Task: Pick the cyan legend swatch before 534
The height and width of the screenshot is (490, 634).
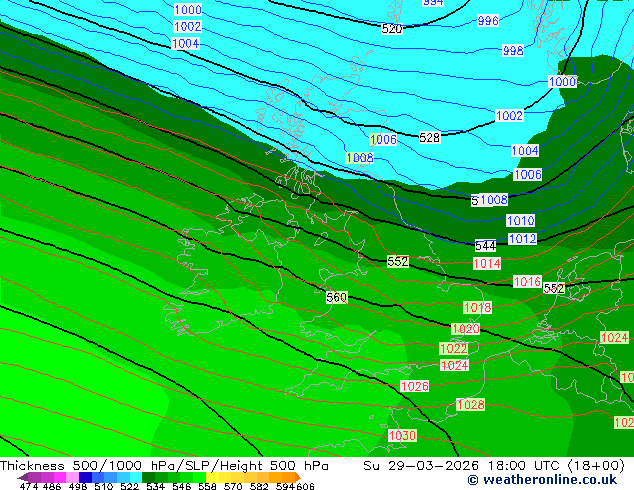Action: tap(136, 477)
